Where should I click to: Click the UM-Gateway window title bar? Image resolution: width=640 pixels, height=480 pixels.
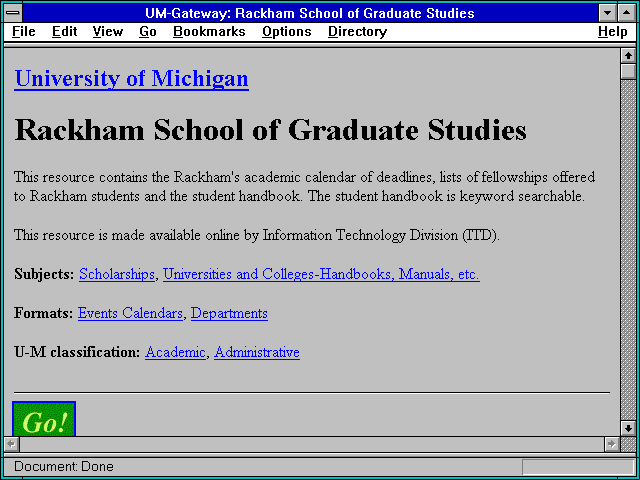coord(310,13)
